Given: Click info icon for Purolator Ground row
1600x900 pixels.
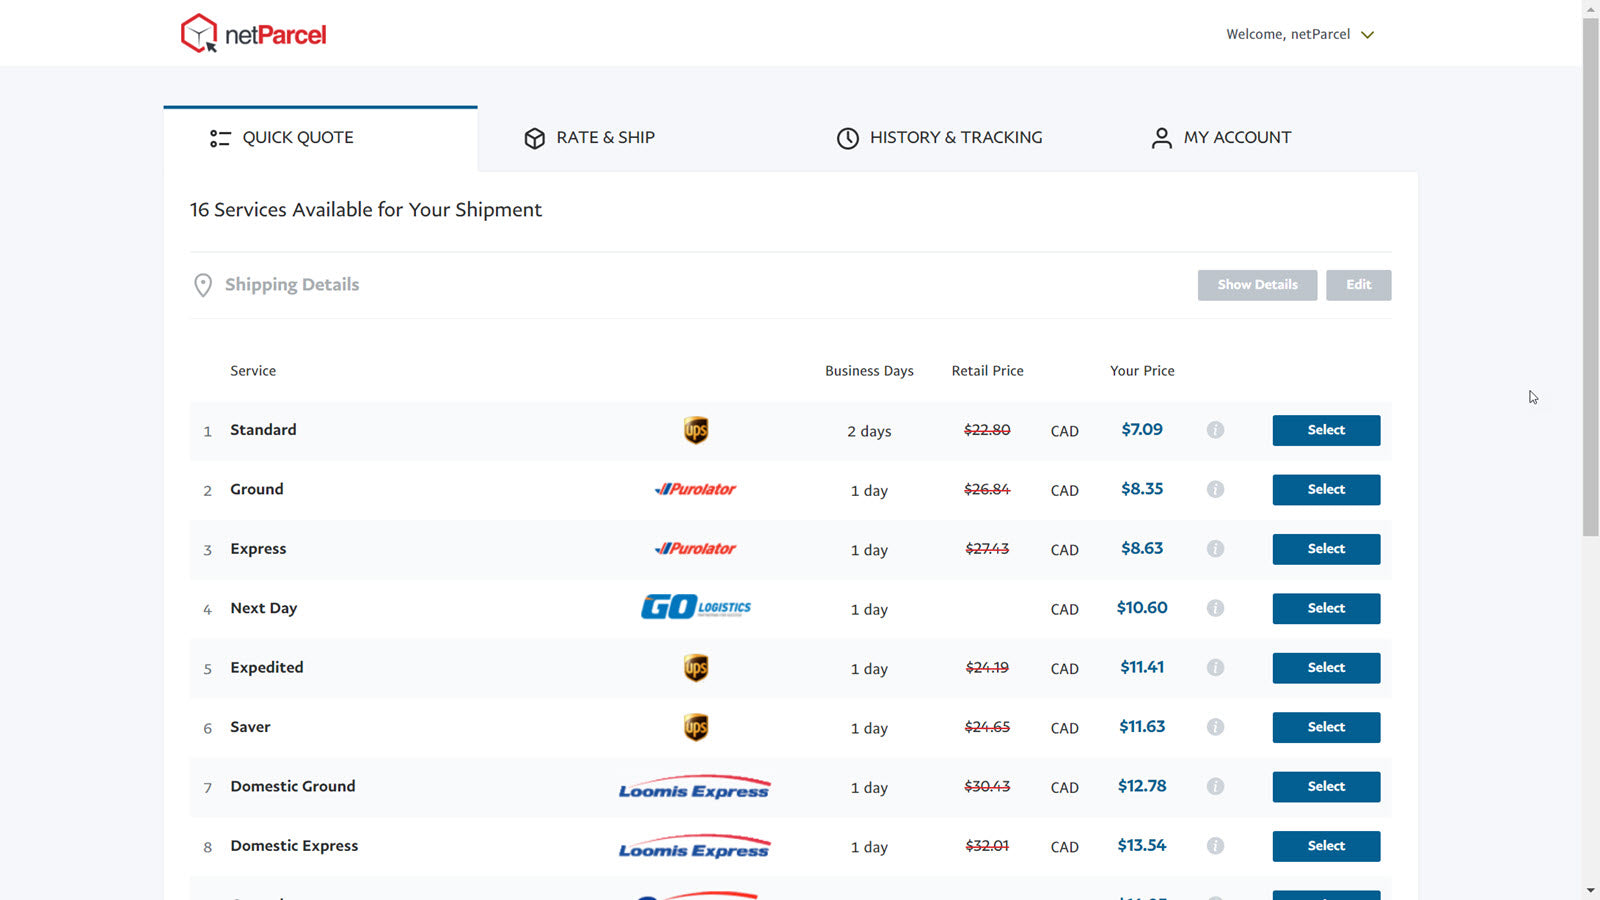Looking at the screenshot, I should click(x=1215, y=489).
